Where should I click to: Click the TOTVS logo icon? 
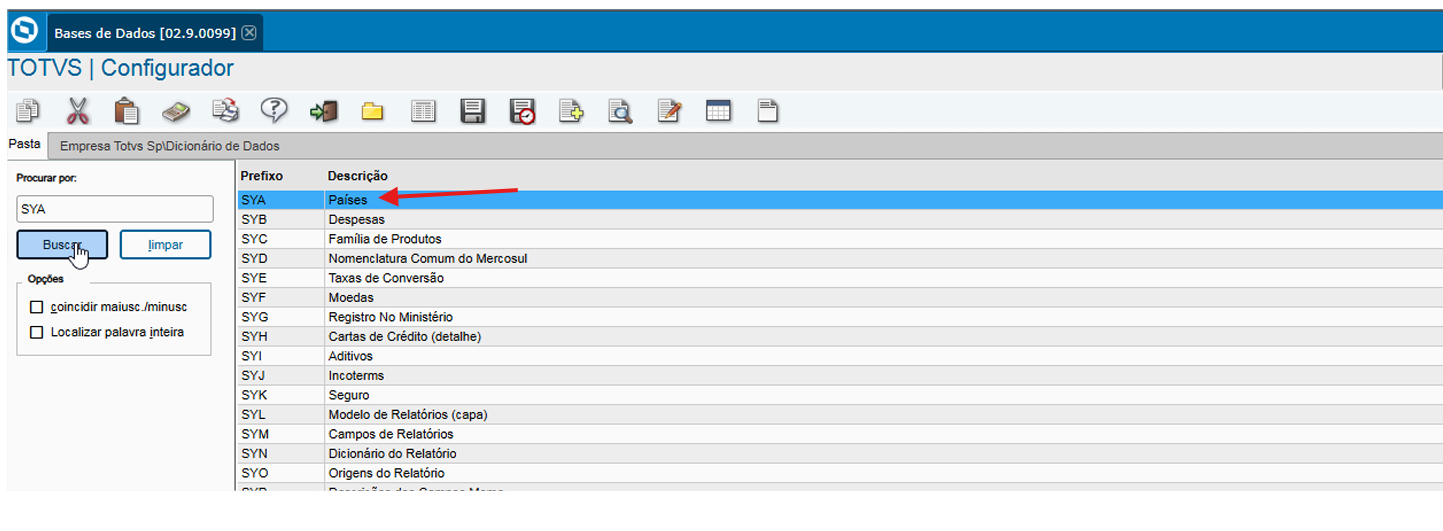coord(23,31)
